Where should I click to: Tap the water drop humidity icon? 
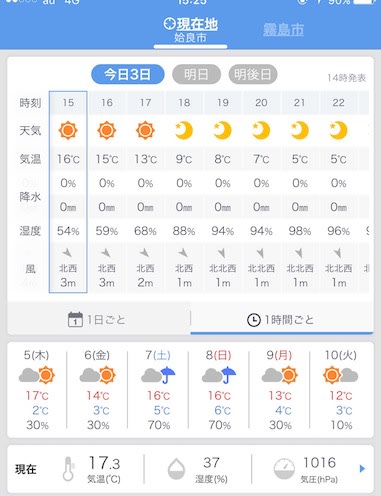[x=176, y=469]
